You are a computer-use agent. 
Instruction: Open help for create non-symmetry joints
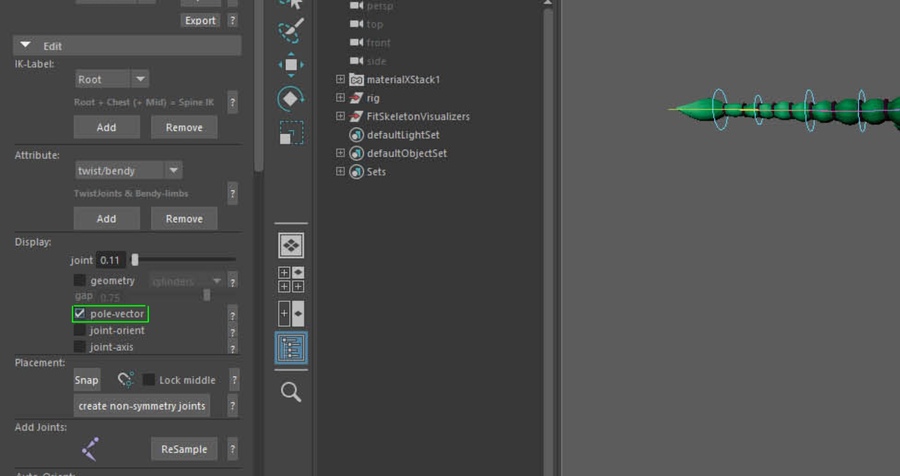[232, 406]
